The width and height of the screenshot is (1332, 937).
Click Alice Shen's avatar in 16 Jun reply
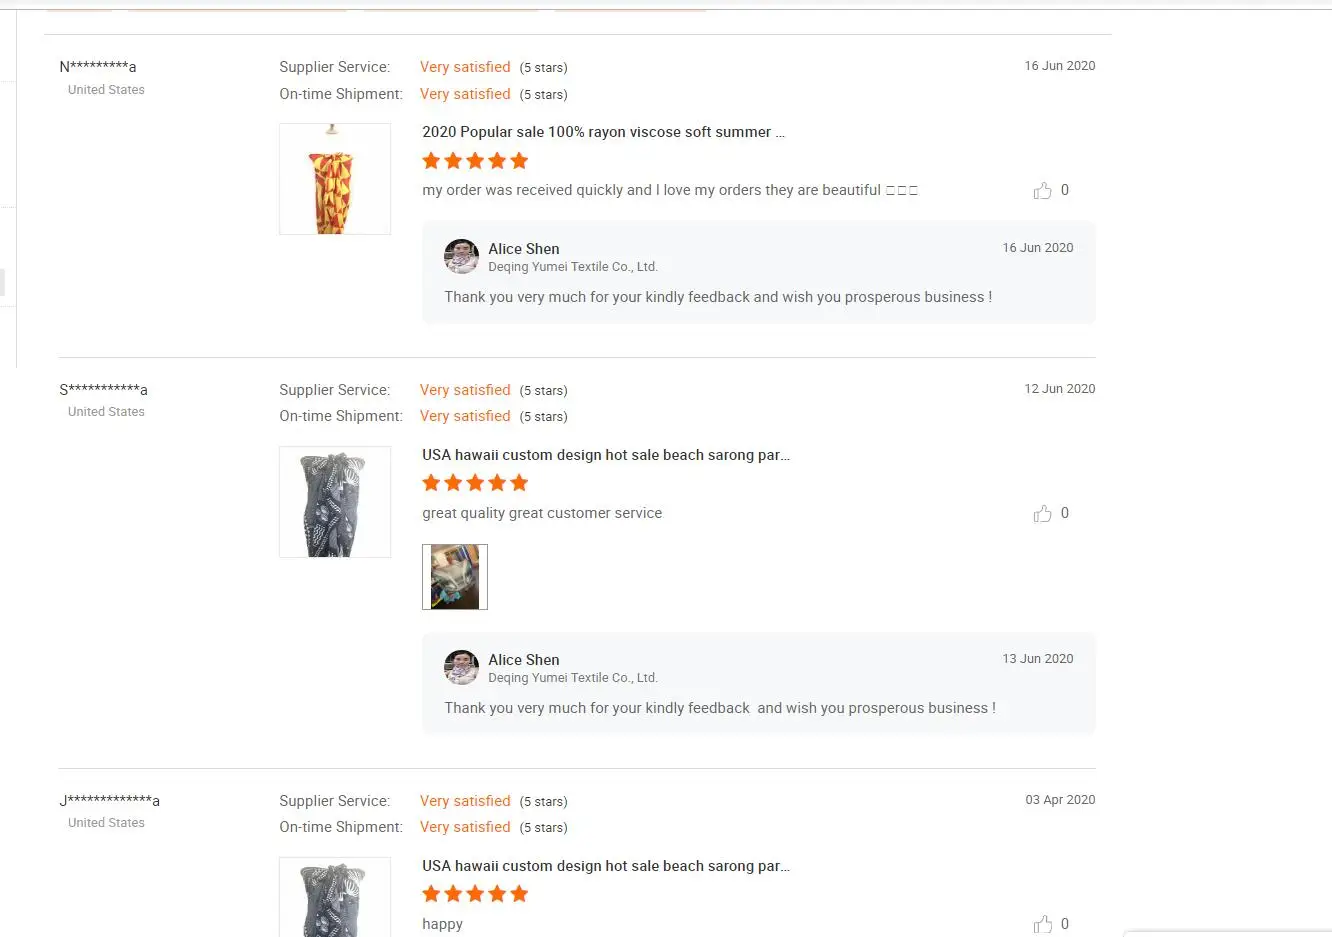pyautogui.click(x=461, y=256)
